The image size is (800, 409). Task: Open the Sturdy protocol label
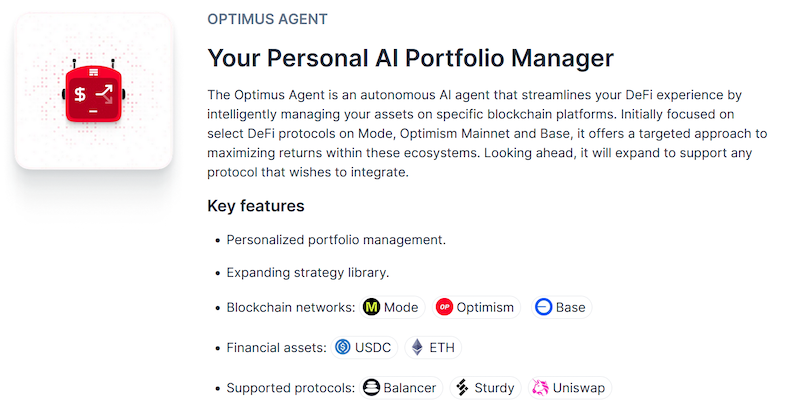coord(494,387)
